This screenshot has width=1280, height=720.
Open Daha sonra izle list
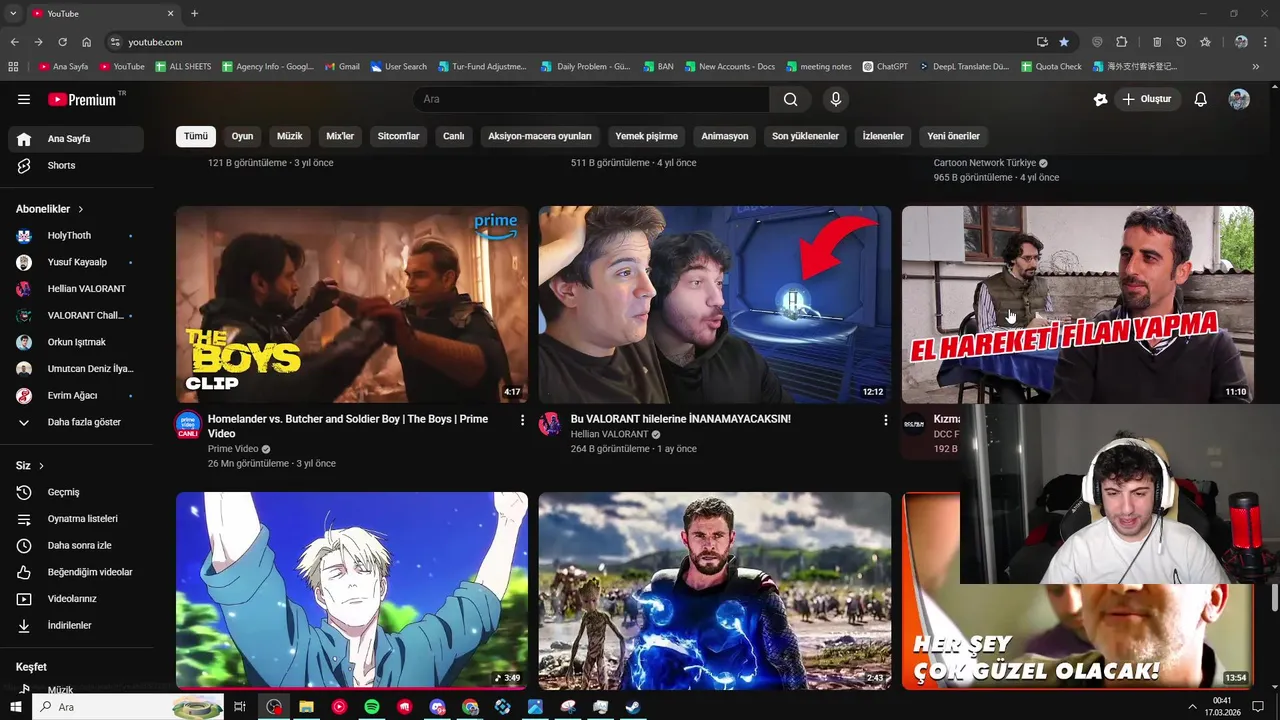(x=76, y=545)
